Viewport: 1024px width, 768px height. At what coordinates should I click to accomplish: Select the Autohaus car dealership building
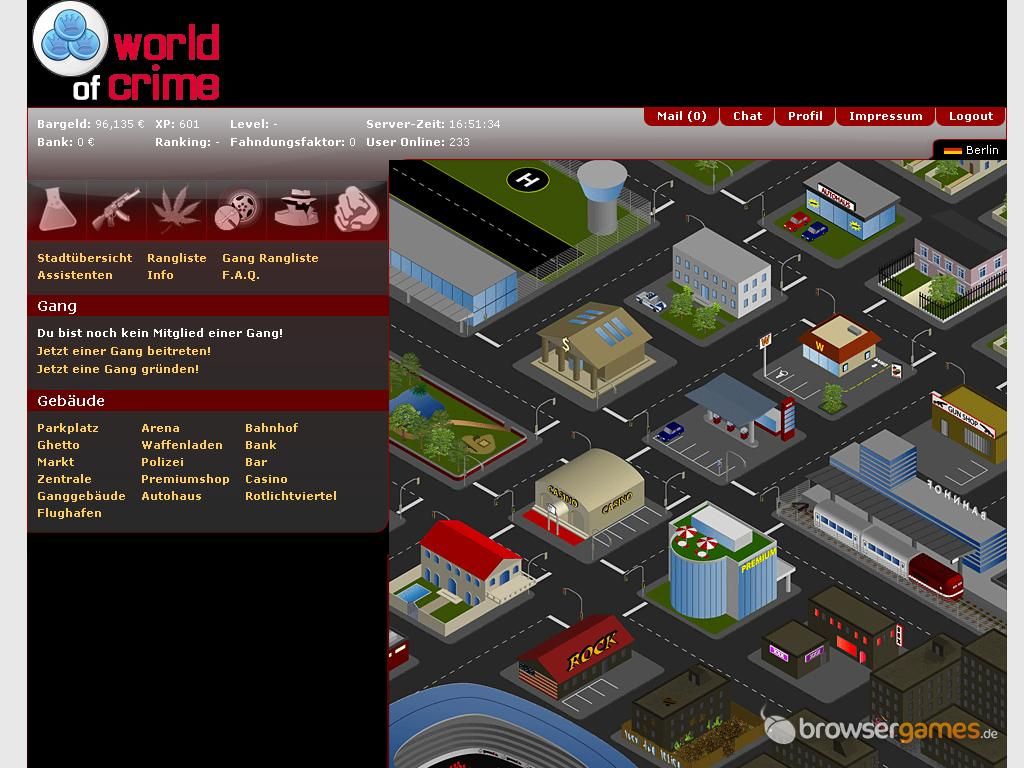pyautogui.click(x=849, y=204)
